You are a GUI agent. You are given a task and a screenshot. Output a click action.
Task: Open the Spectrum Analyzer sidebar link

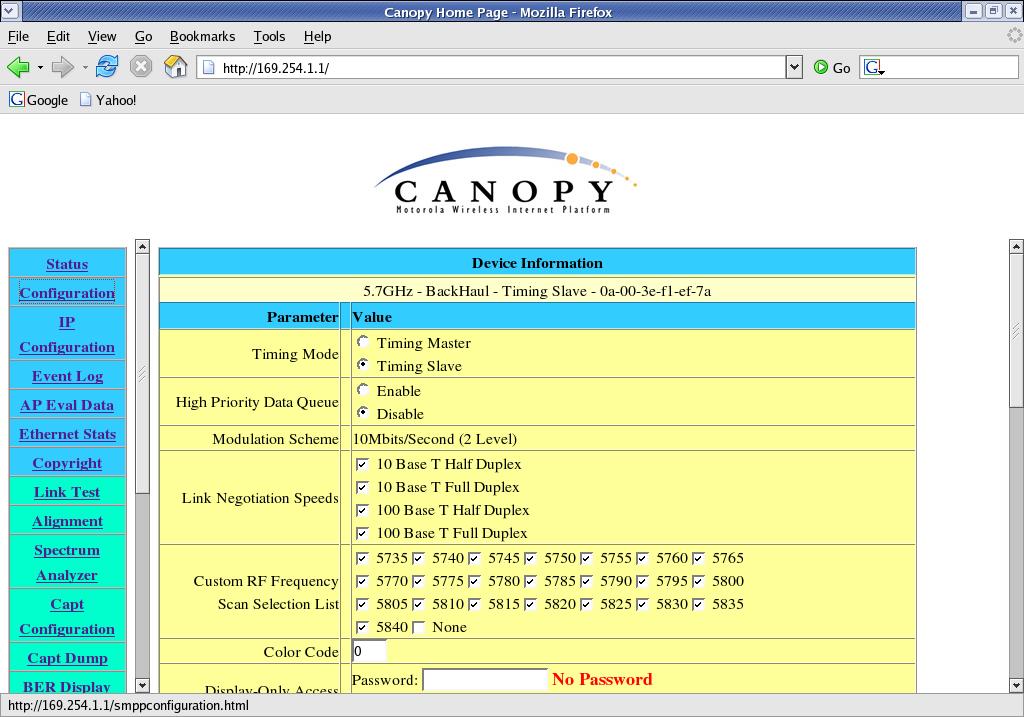(x=67, y=562)
